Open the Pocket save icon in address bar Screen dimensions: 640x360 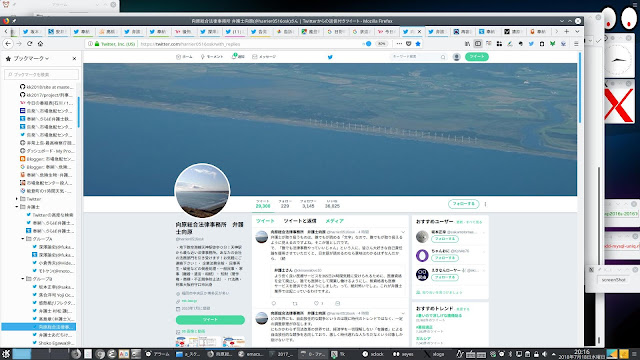click(x=409, y=44)
